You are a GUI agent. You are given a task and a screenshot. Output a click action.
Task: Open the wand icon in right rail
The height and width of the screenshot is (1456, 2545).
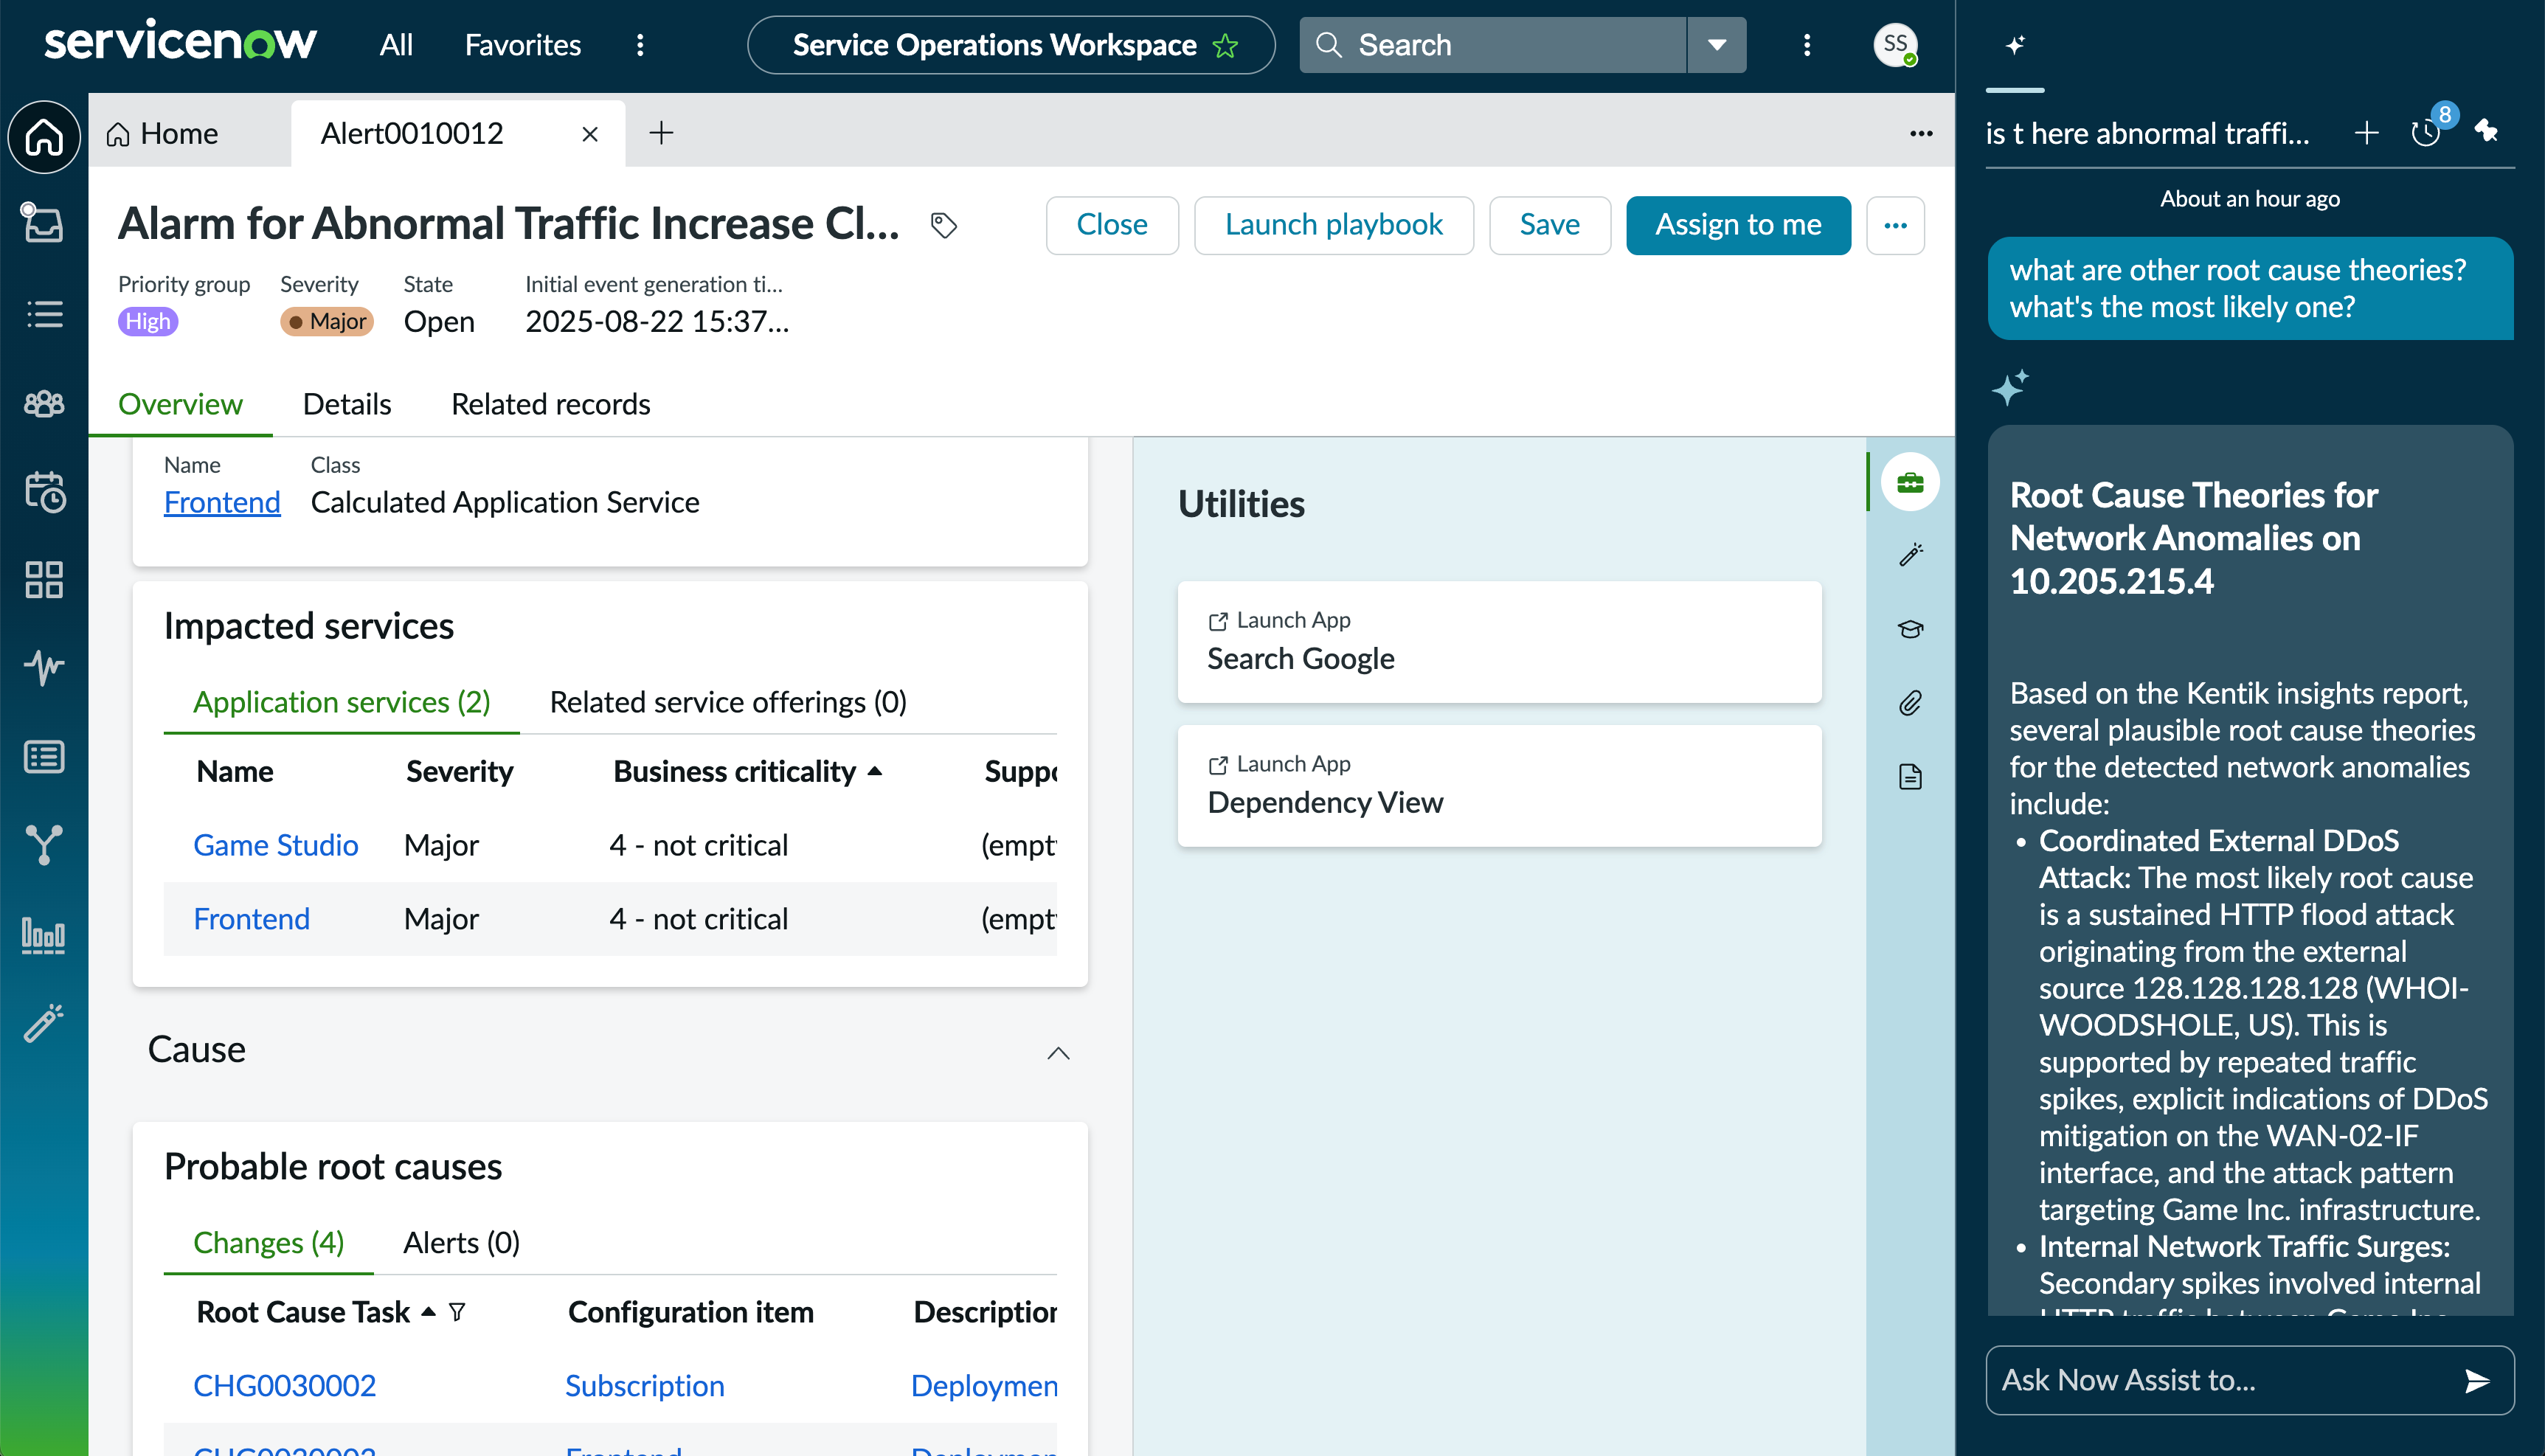pyautogui.click(x=1911, y=555)
